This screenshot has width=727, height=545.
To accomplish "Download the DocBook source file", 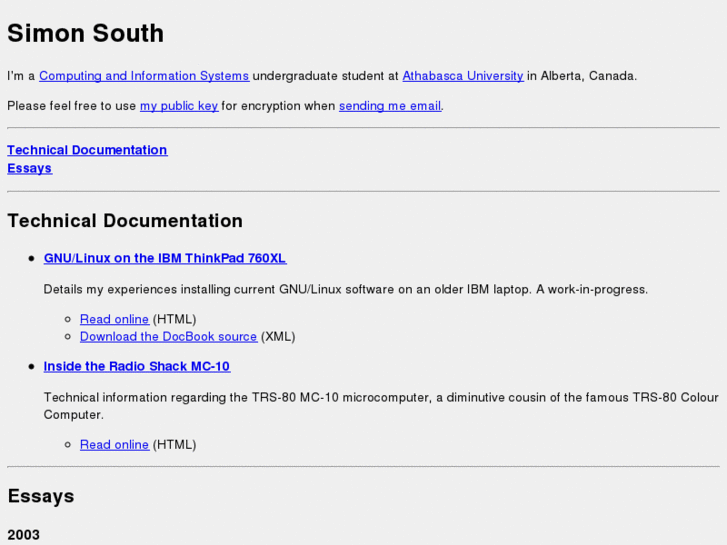I will (x=168, y=336).
